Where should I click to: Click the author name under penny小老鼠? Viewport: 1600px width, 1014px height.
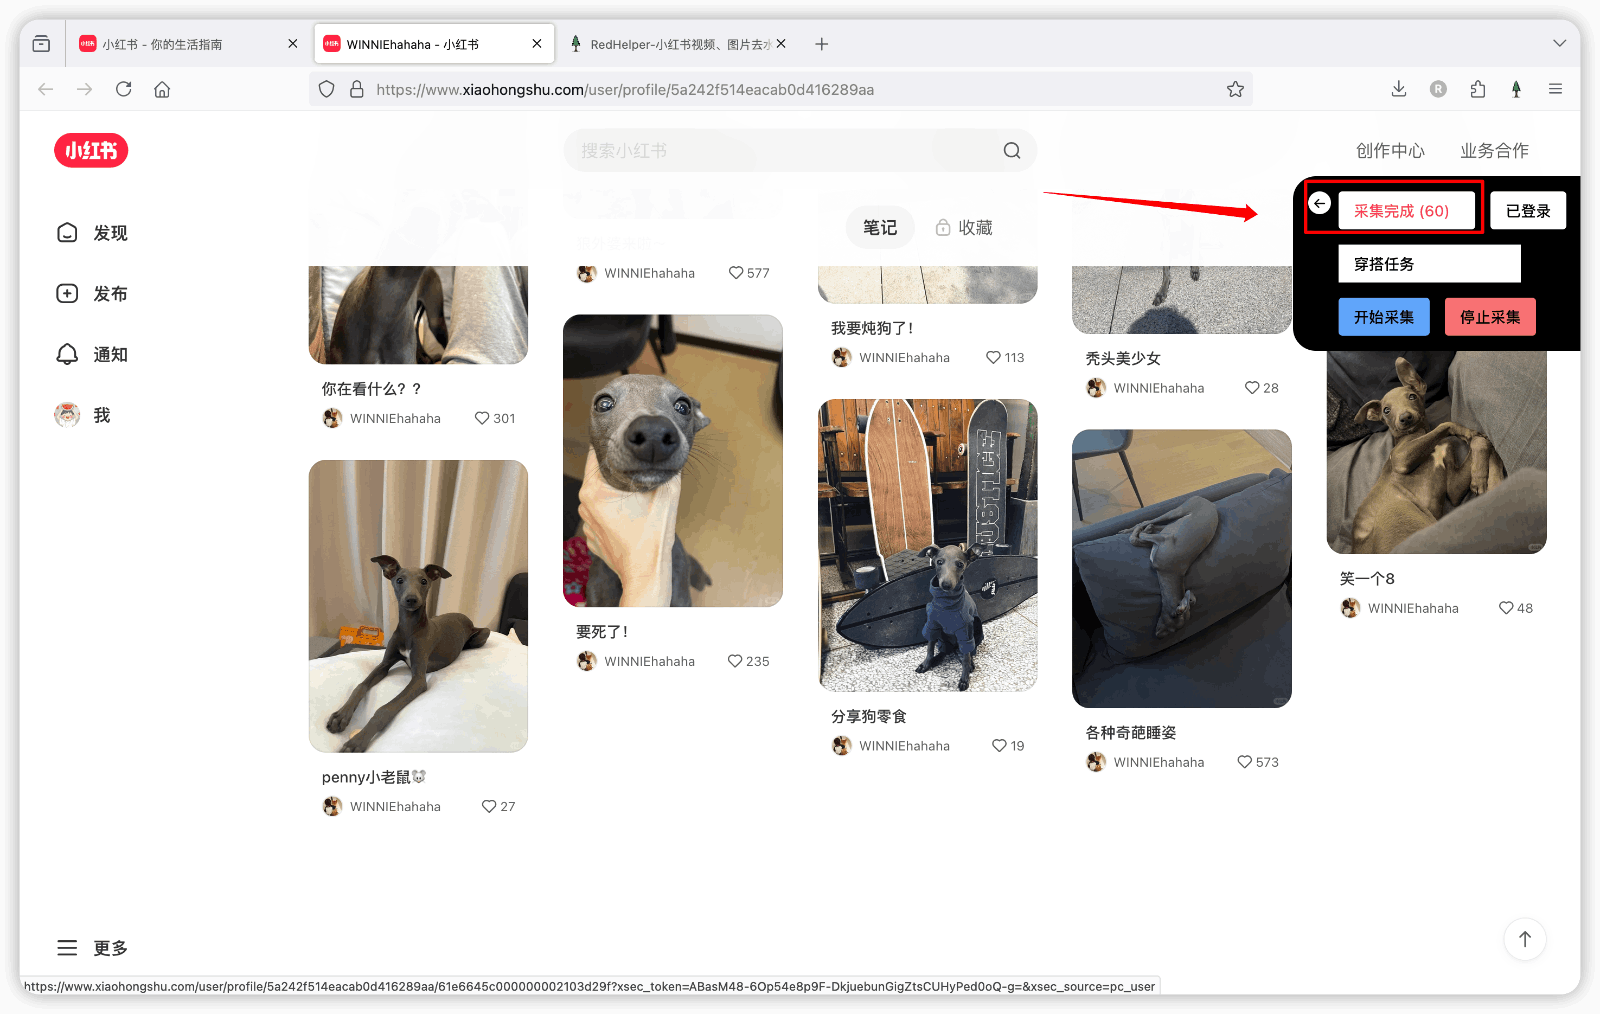tap(395, 807)
